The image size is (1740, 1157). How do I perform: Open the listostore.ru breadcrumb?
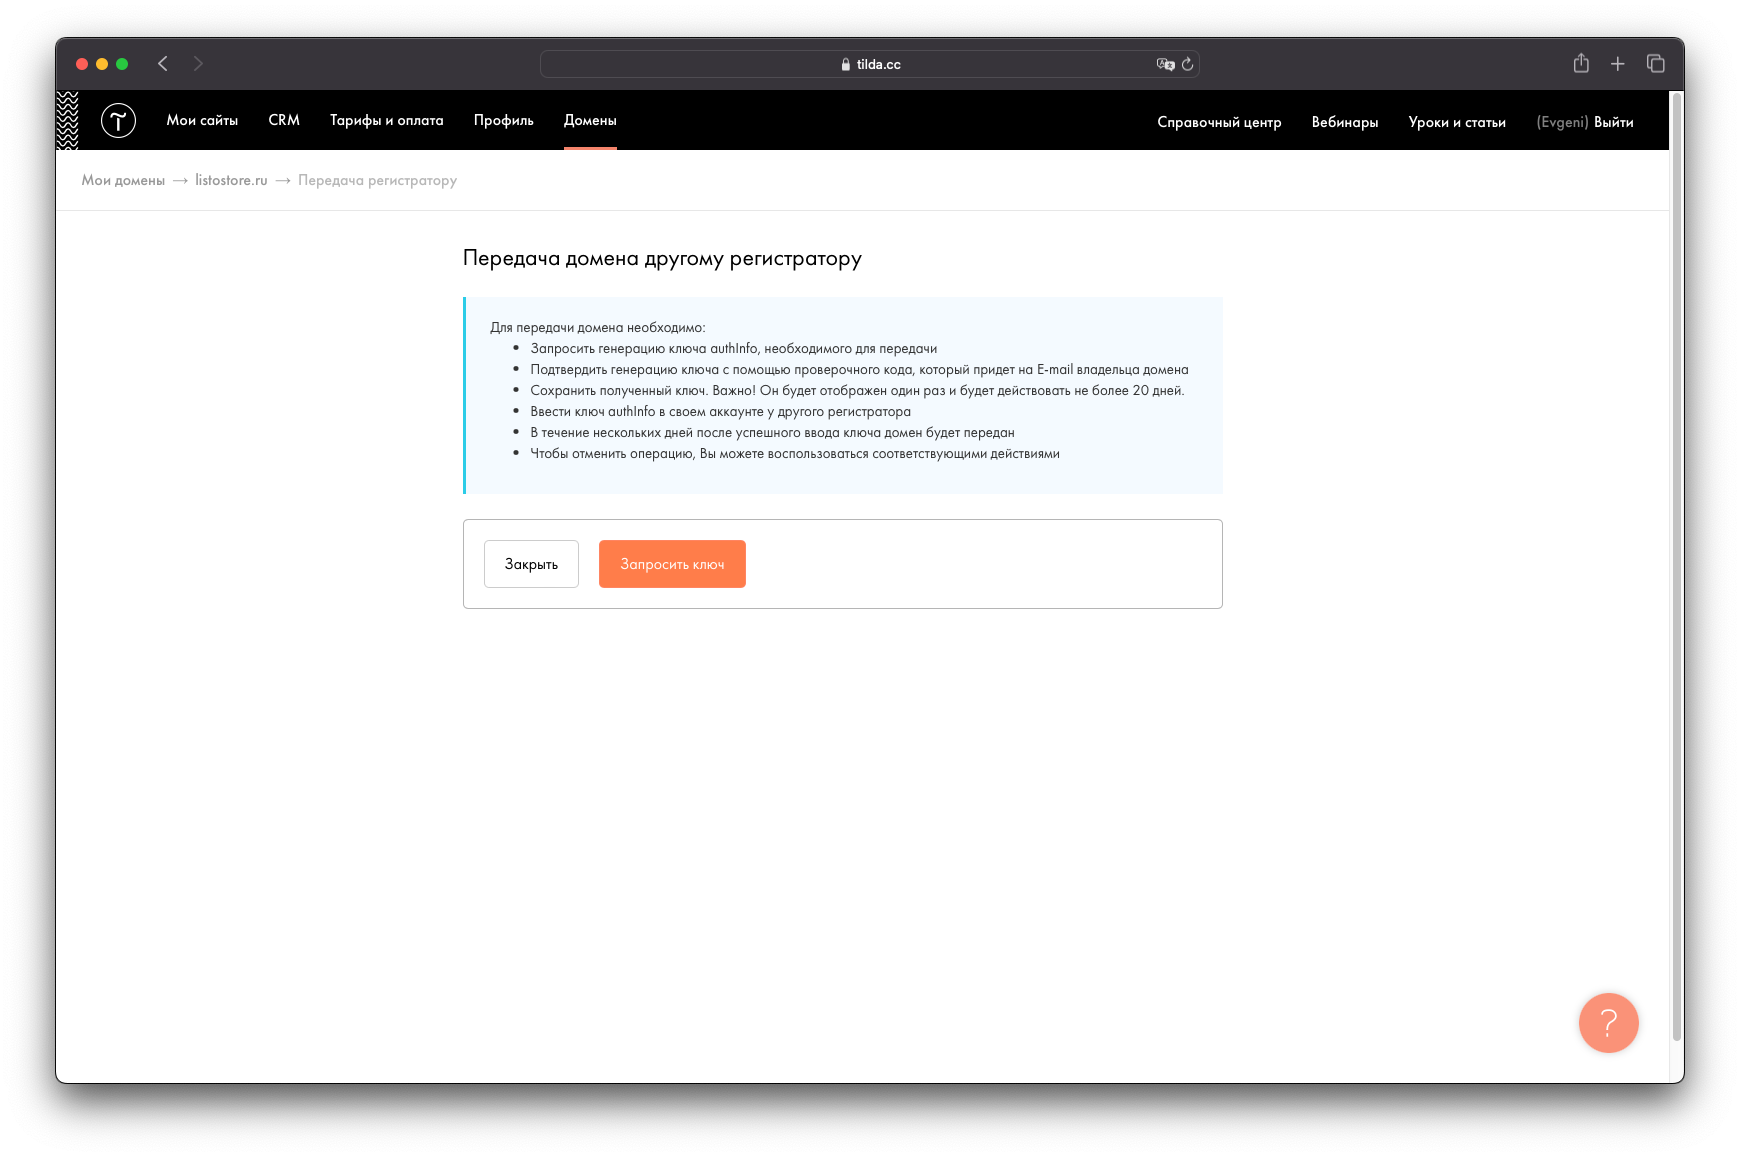pyautogui.click(x=231, y=180)
